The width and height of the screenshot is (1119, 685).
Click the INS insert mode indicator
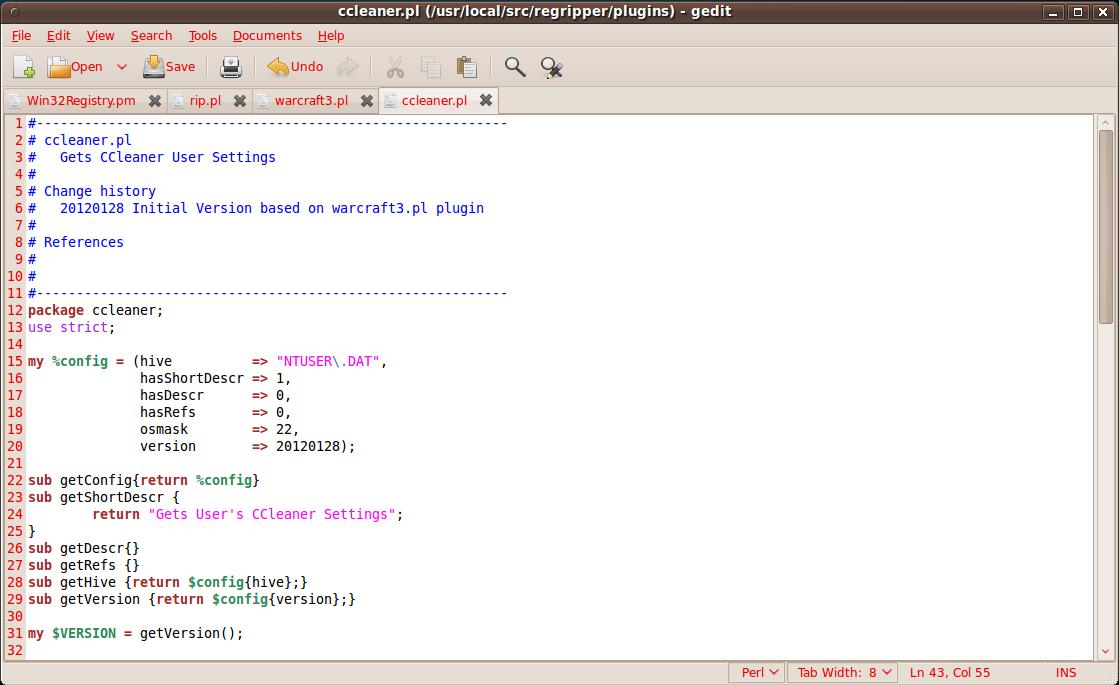(x=1065, y=672)
